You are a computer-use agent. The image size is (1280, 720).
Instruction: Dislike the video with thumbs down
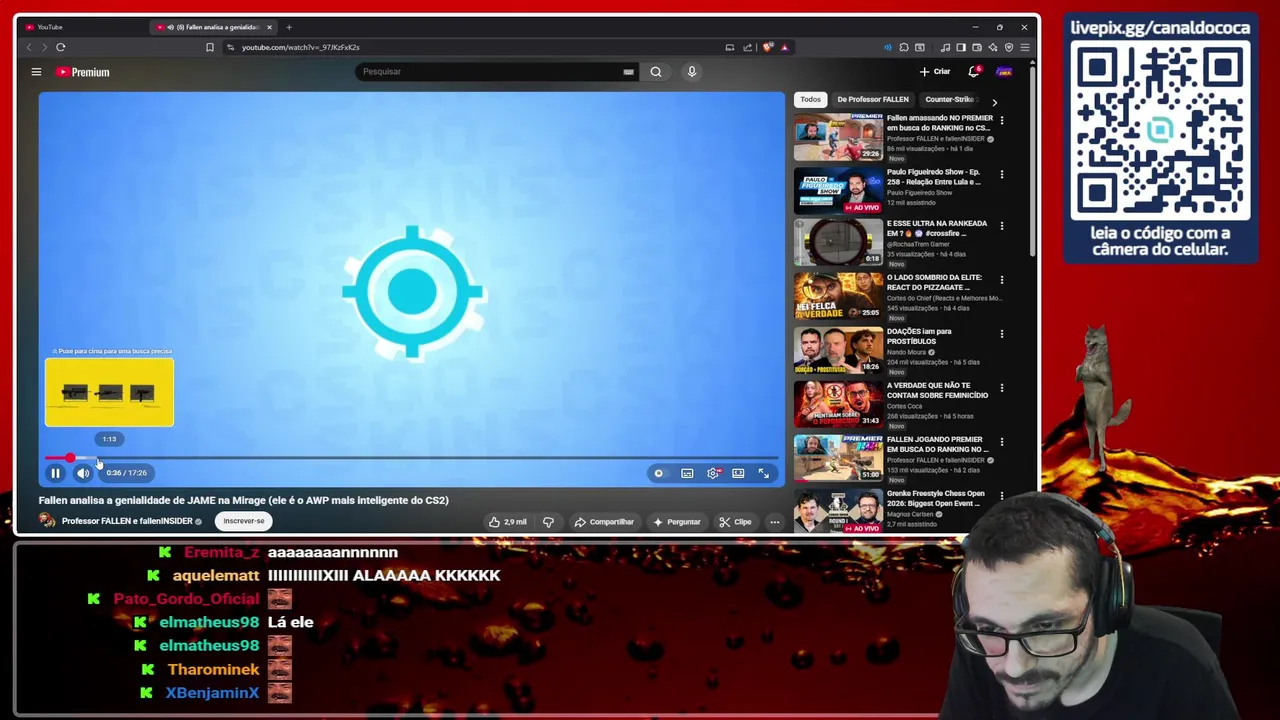(x=548, y=522)
